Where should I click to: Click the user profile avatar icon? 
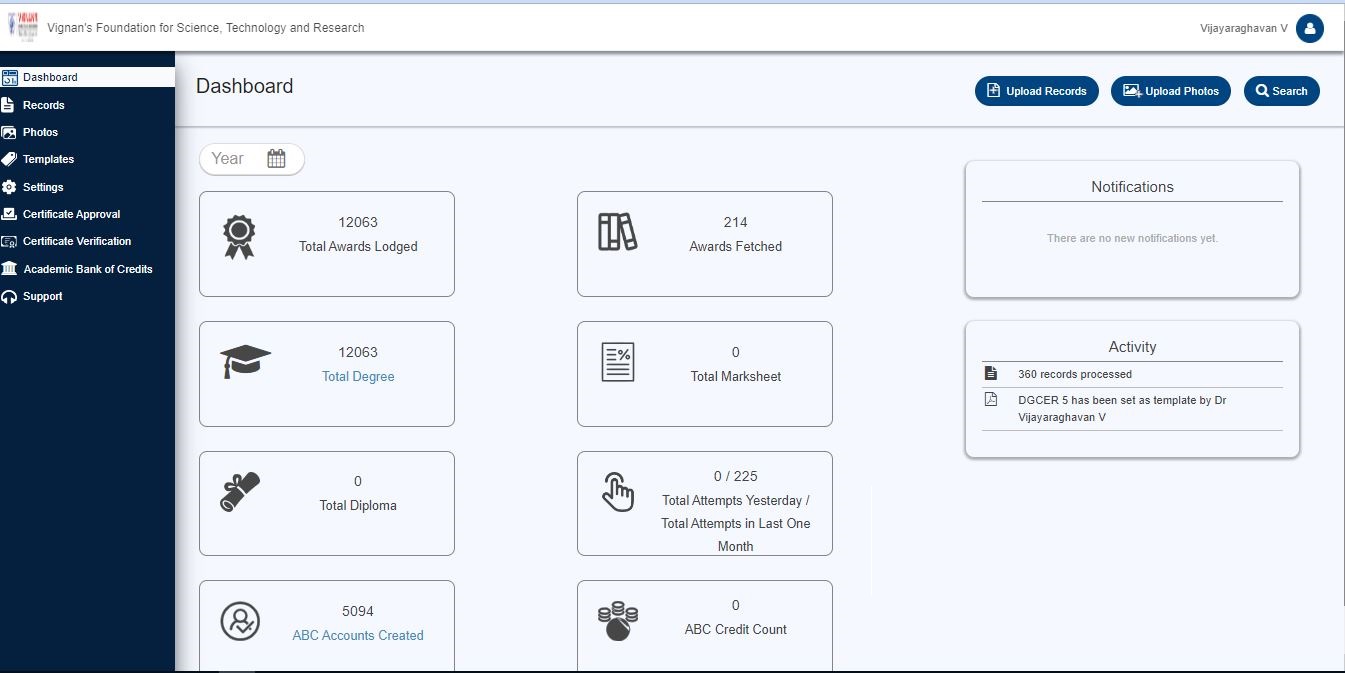tap(1309, 29)
